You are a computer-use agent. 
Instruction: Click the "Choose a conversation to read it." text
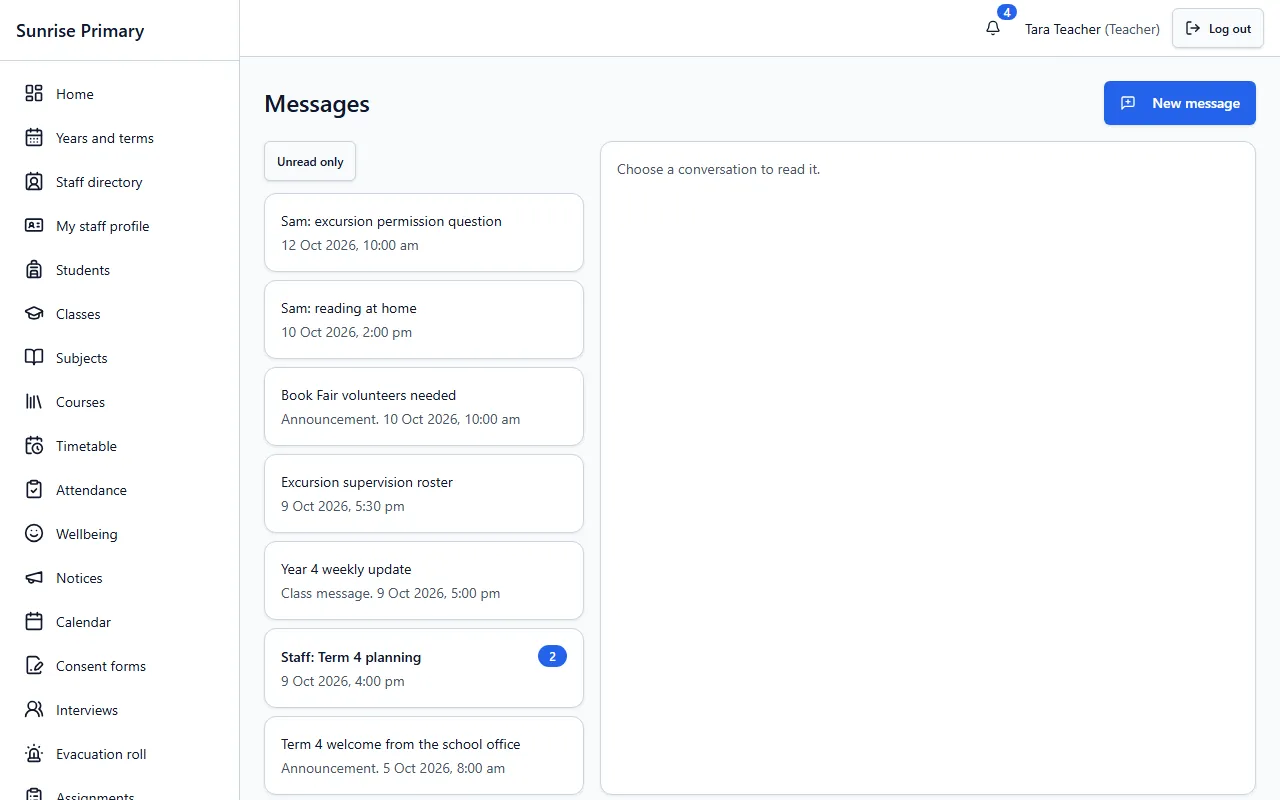pos(718,169)
